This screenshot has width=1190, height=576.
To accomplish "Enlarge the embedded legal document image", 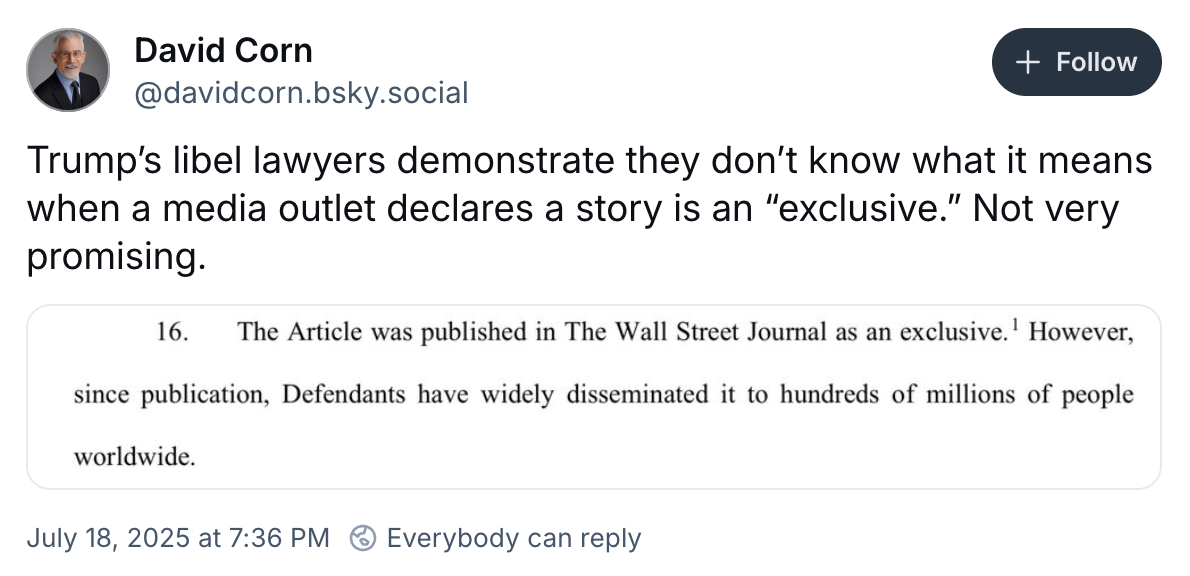I will (593, 397).
